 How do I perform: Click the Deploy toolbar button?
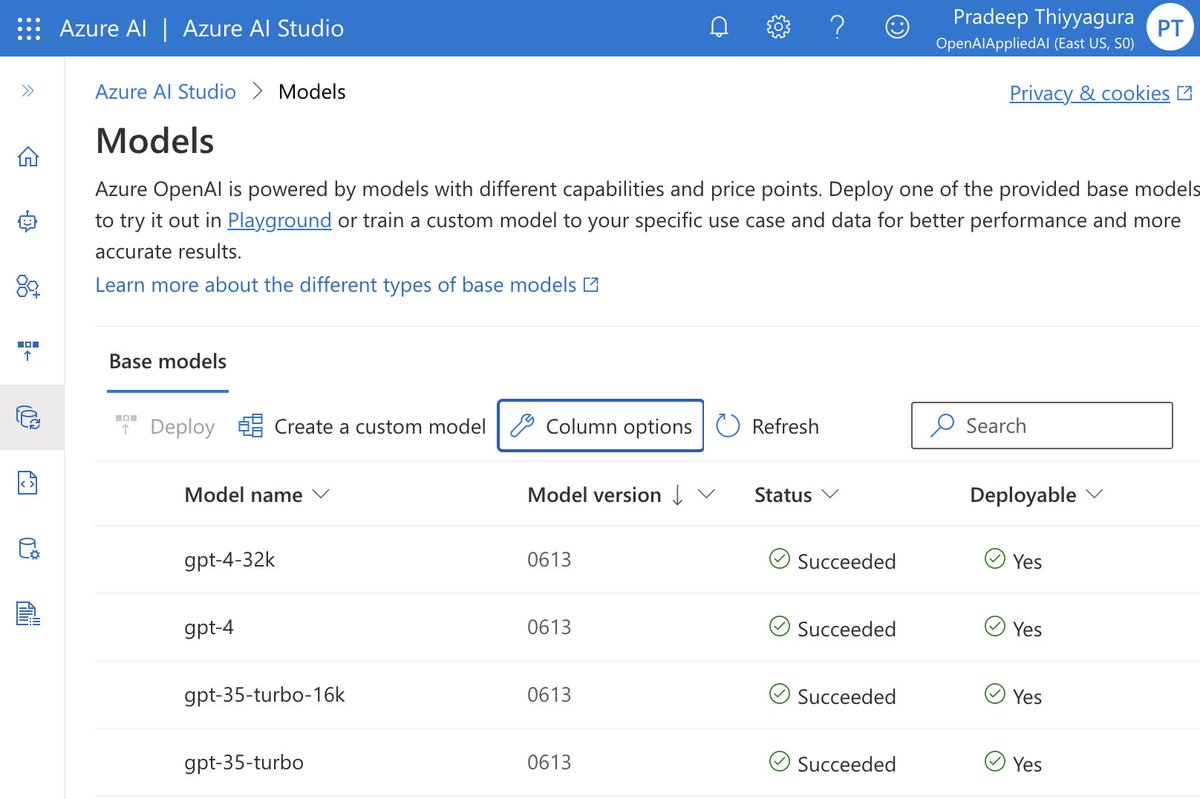click(x=165, y=427)
